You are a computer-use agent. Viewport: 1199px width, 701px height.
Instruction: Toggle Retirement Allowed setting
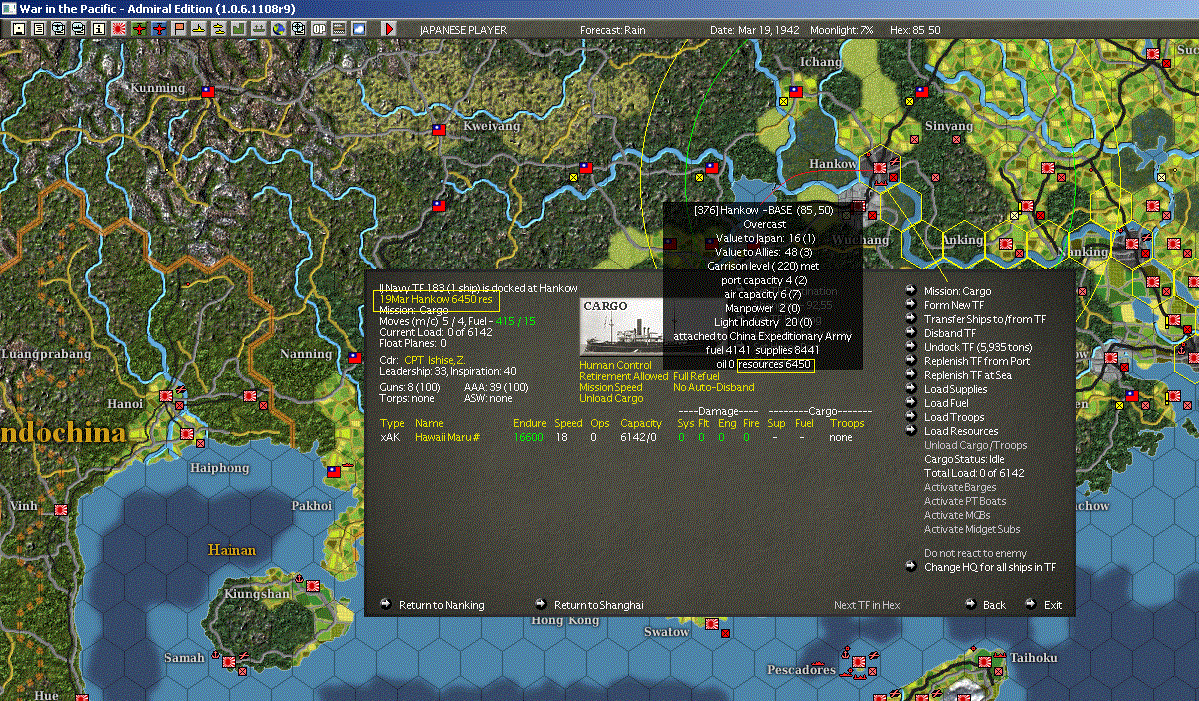pos(623,376)
